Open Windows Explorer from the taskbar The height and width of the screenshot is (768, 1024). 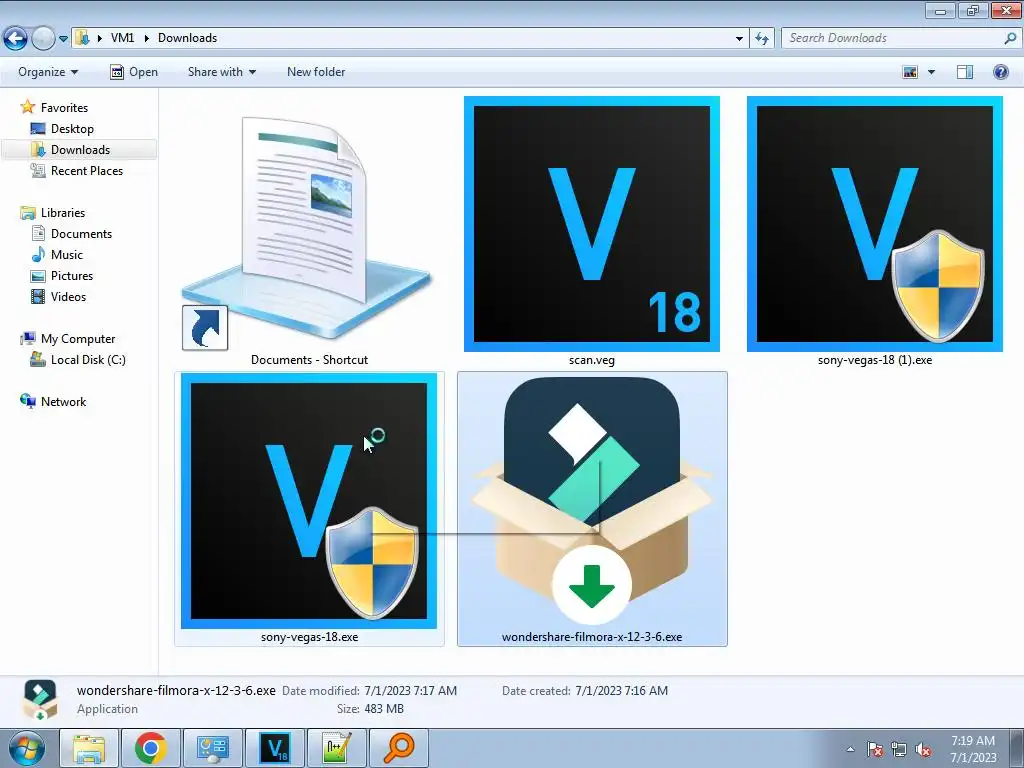pyautogui.click(x=89, y=748)
